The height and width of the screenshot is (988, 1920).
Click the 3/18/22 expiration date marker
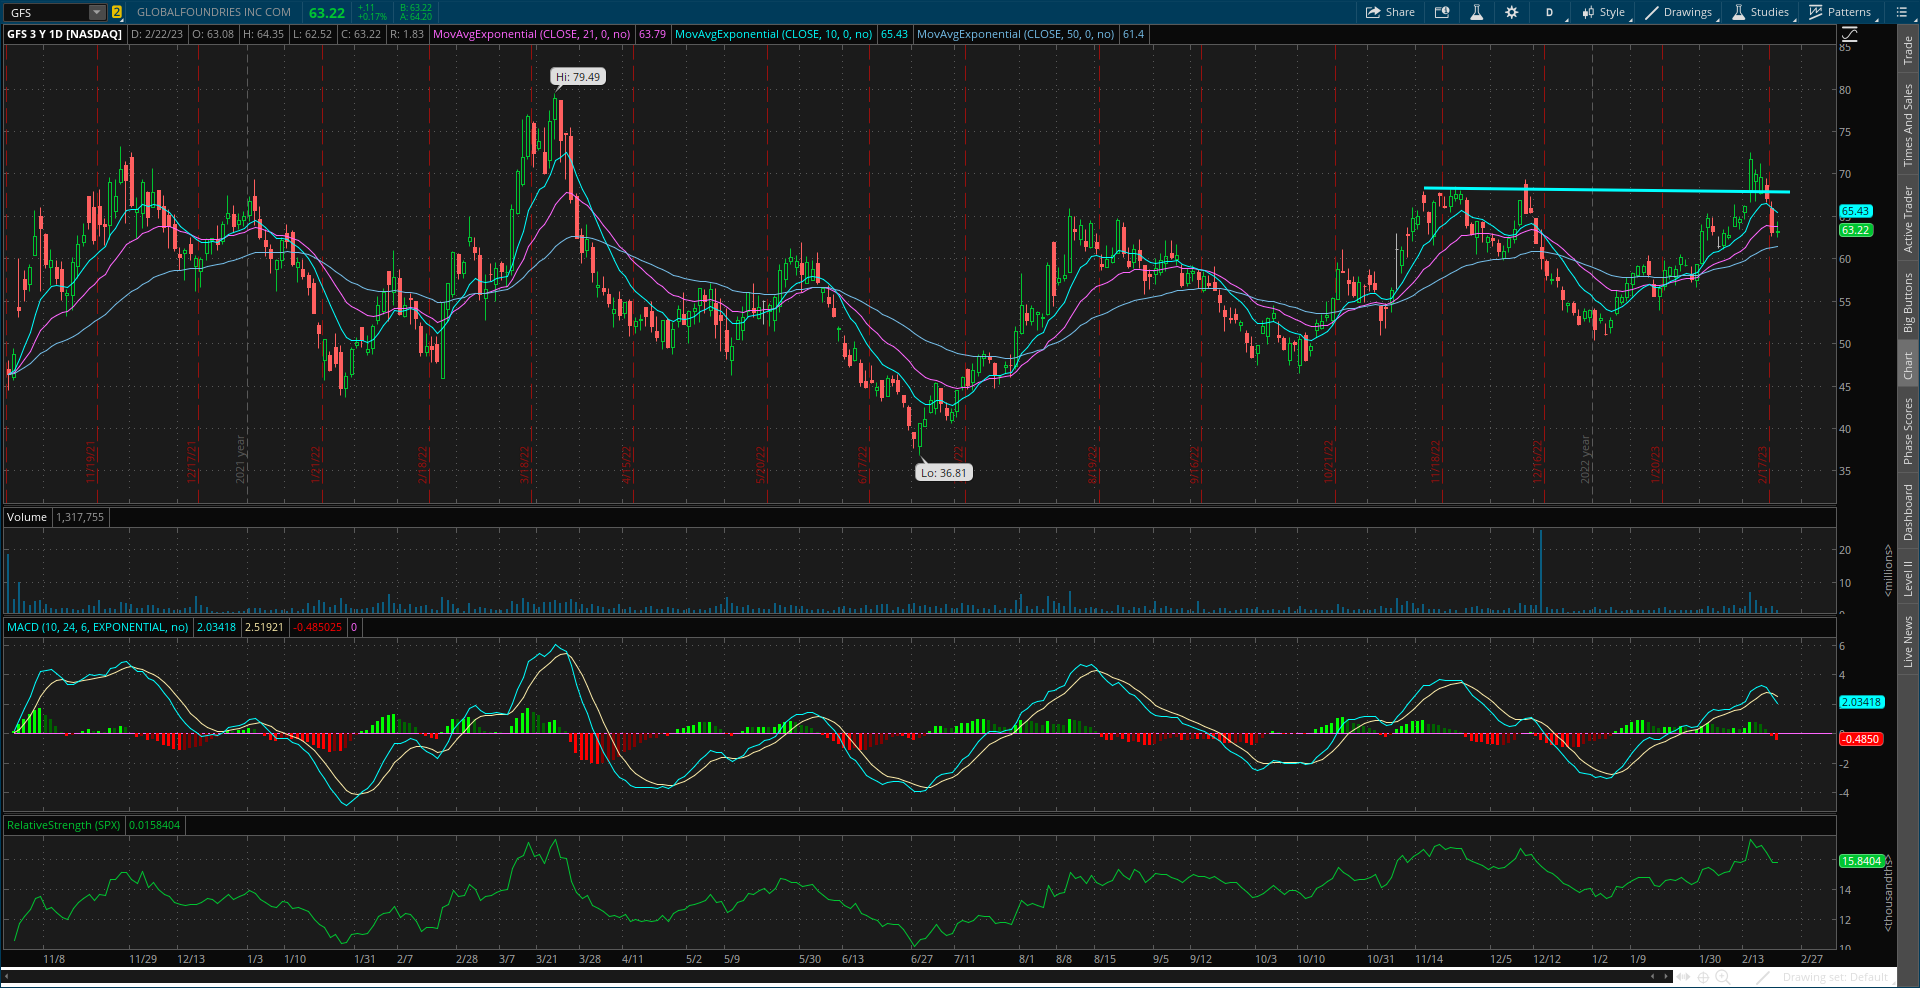[525, 464]
